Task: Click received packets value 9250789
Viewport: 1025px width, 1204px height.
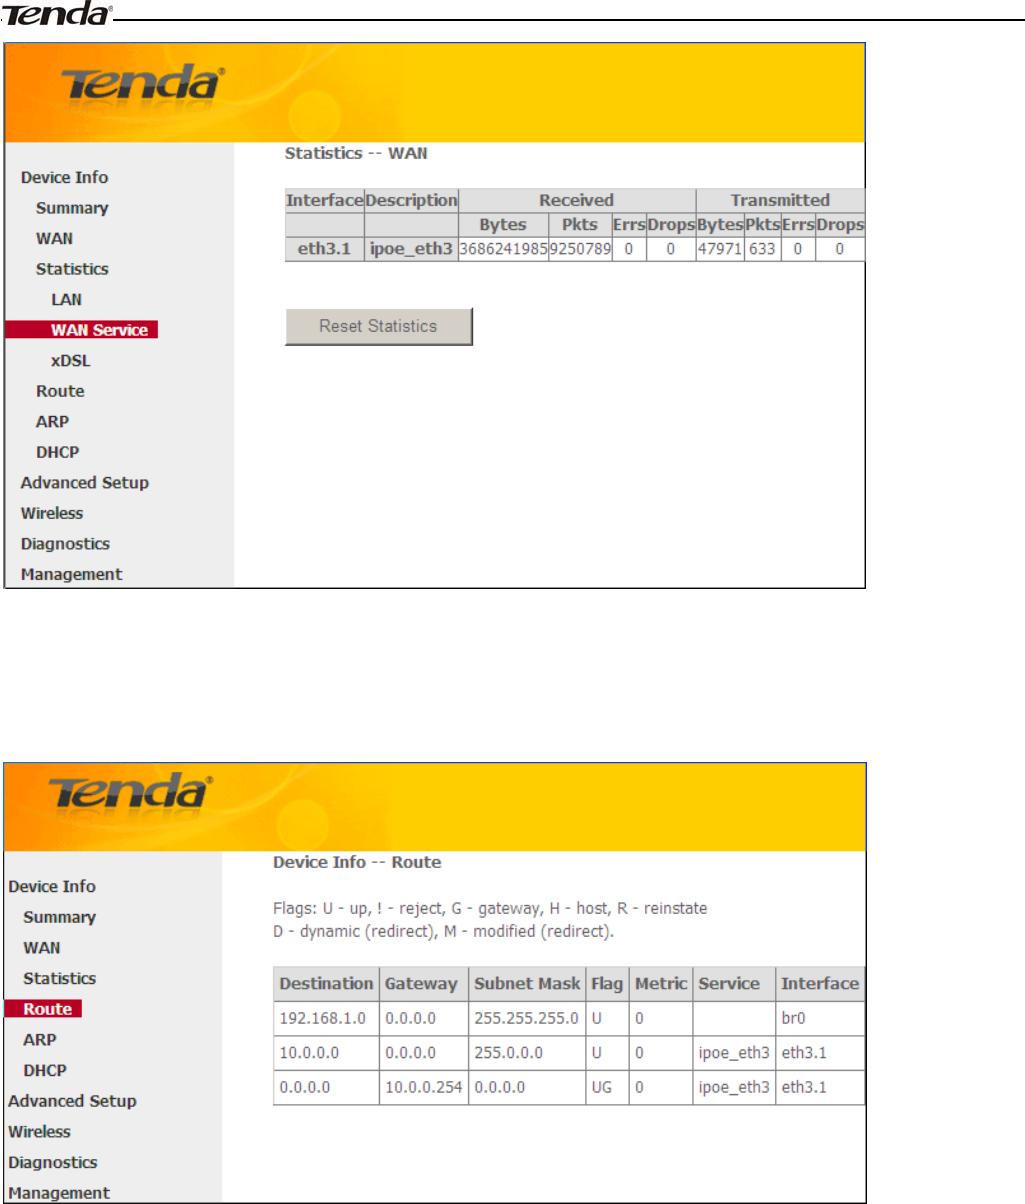Action: (x=580, y=249)
